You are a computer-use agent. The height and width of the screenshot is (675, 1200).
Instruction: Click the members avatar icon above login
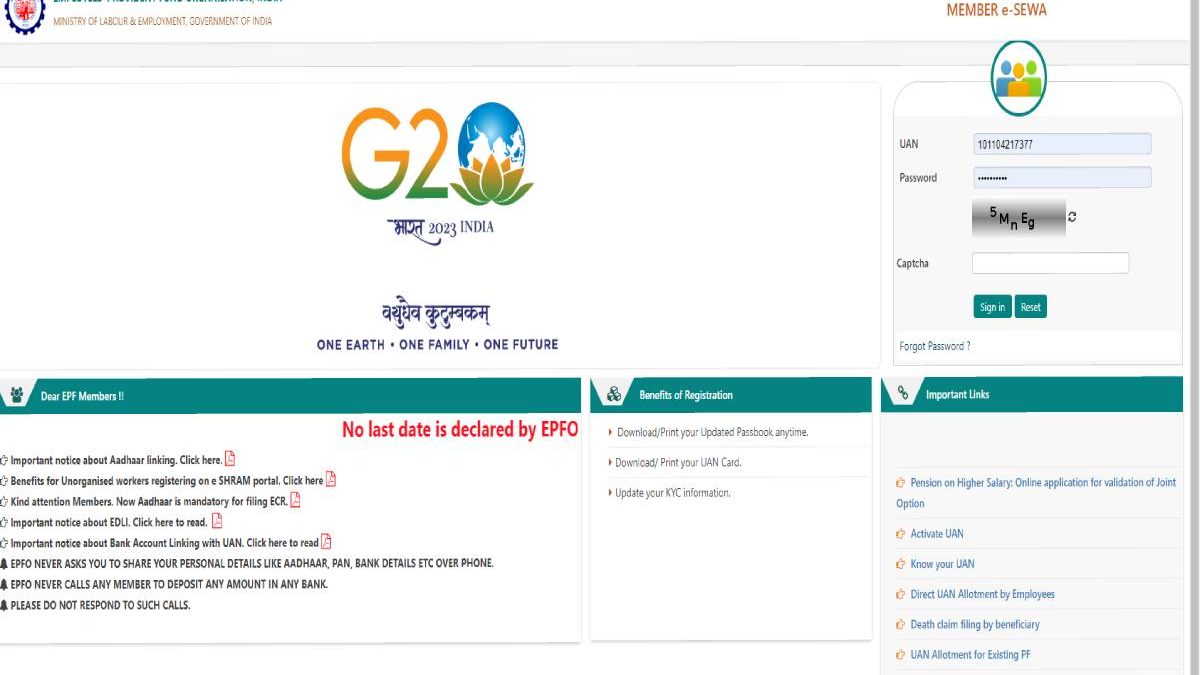click(1018, 78)
